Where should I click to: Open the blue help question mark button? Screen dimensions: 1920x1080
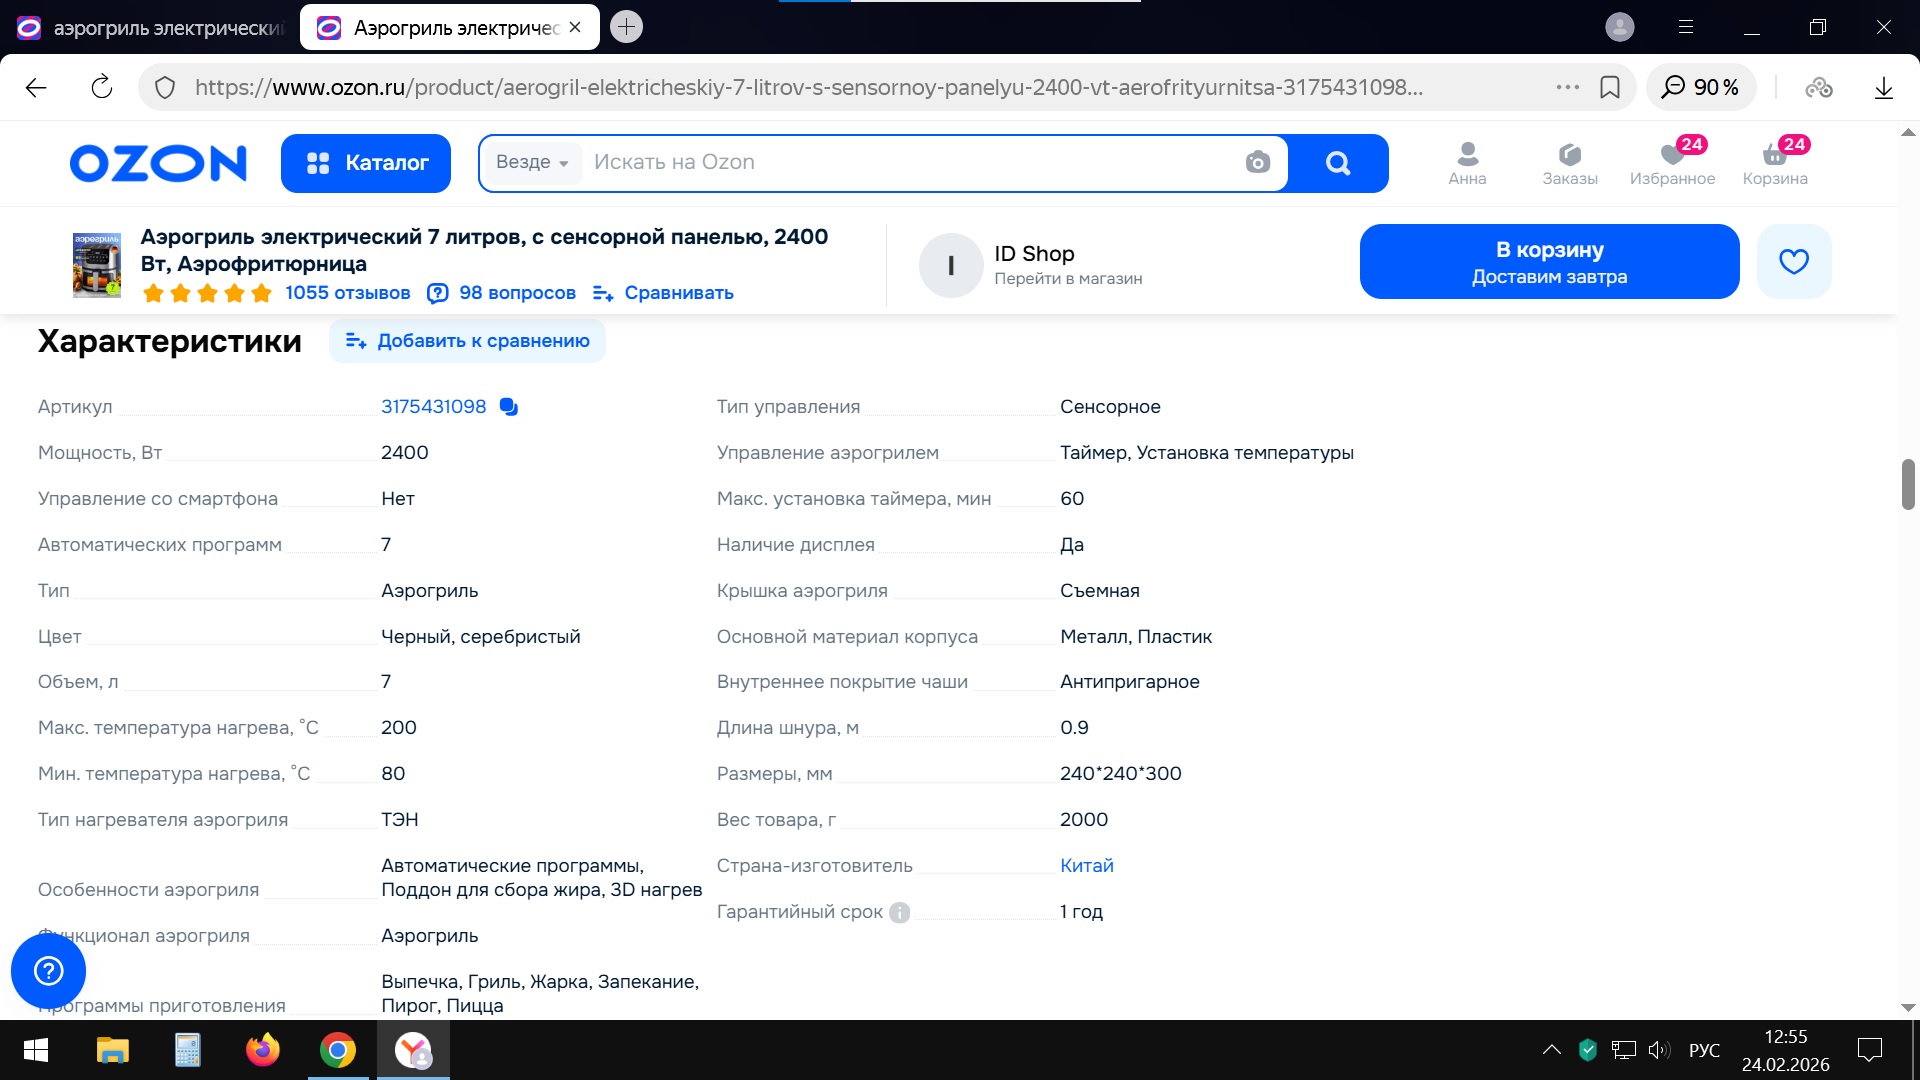tap(48, 970)
